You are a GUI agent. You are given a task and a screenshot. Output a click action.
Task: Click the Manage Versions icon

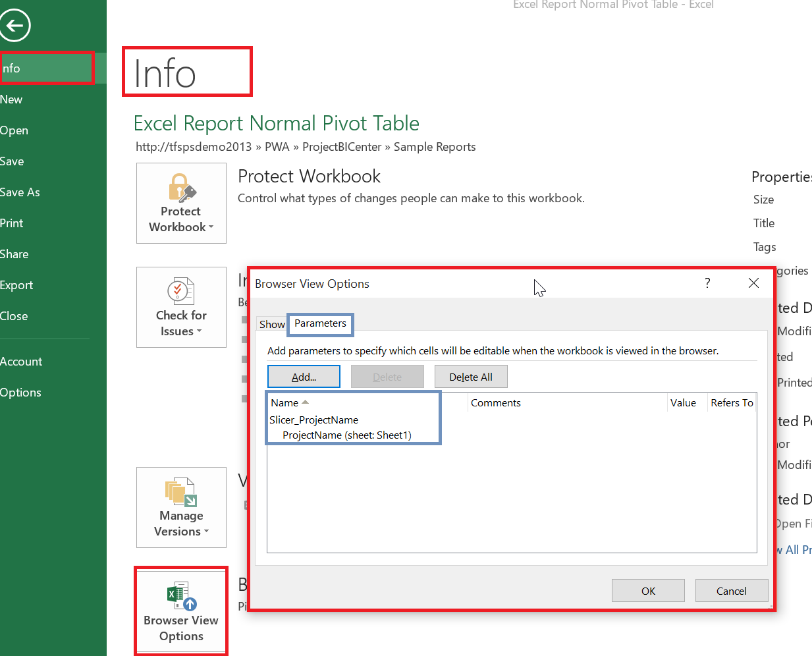[181, 492]
